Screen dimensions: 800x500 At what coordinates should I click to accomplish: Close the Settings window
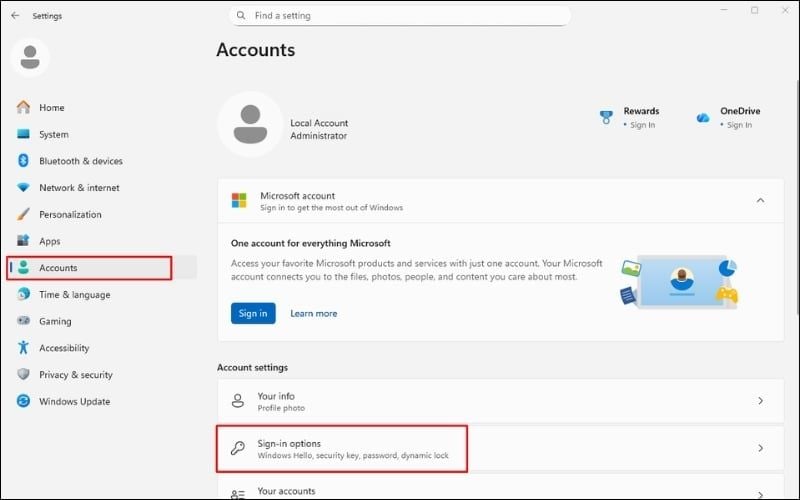(x=785, y=10)
